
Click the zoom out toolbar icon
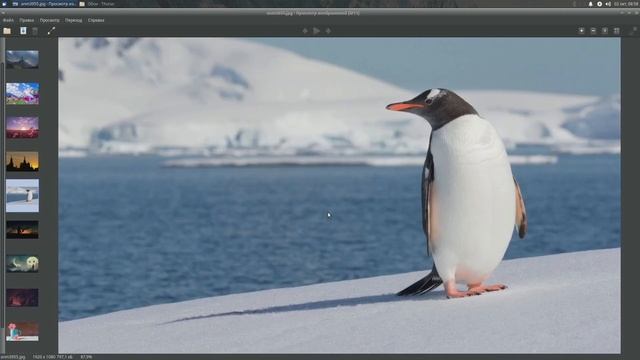pyautogui.click(x=593, y=31)
